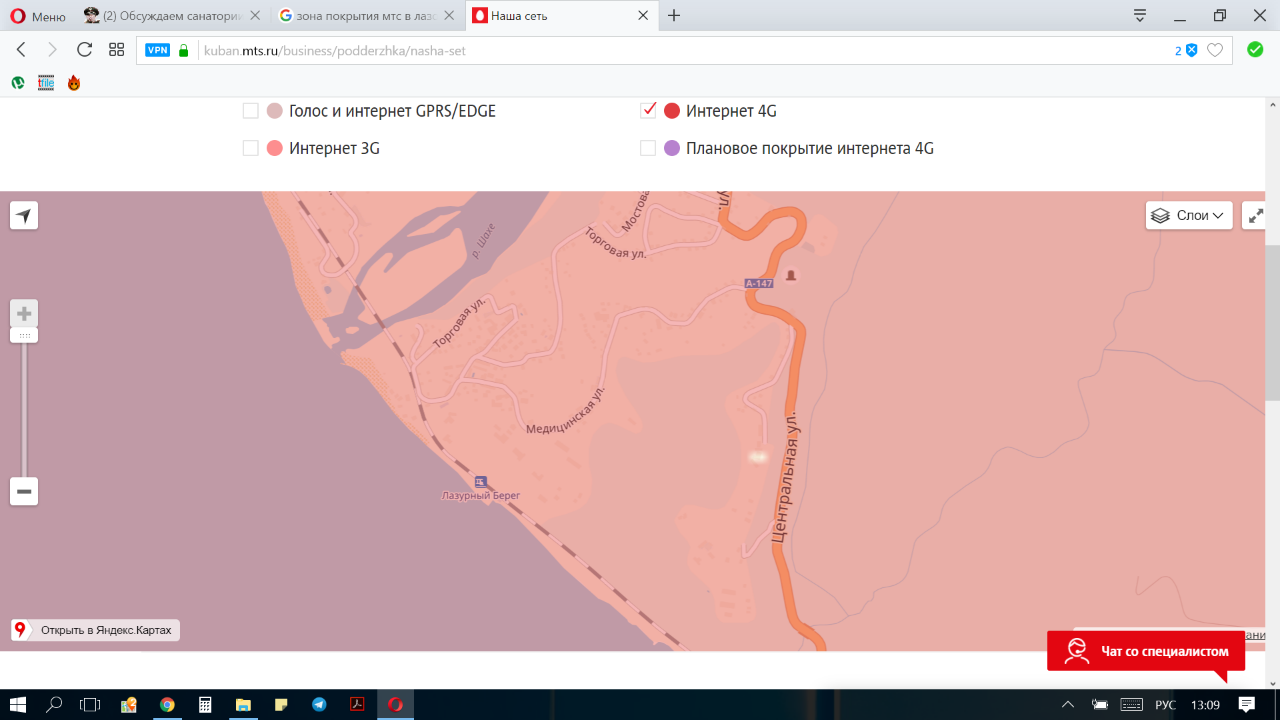Zoom in the map with plus button
This screenshot has height=720, width=1280.
click(24, 313)
